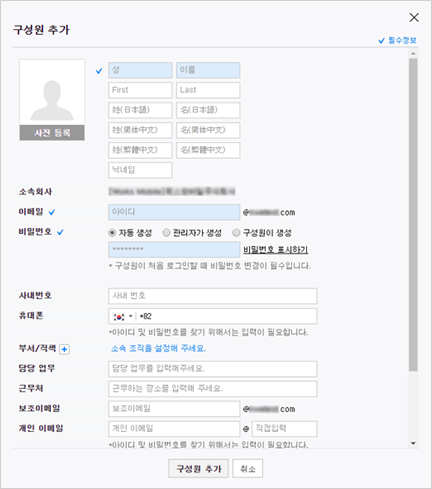Open the country flag dropdown for 휴대폰
The width and height of the screenshot is (432, 489).
[123, 316]
